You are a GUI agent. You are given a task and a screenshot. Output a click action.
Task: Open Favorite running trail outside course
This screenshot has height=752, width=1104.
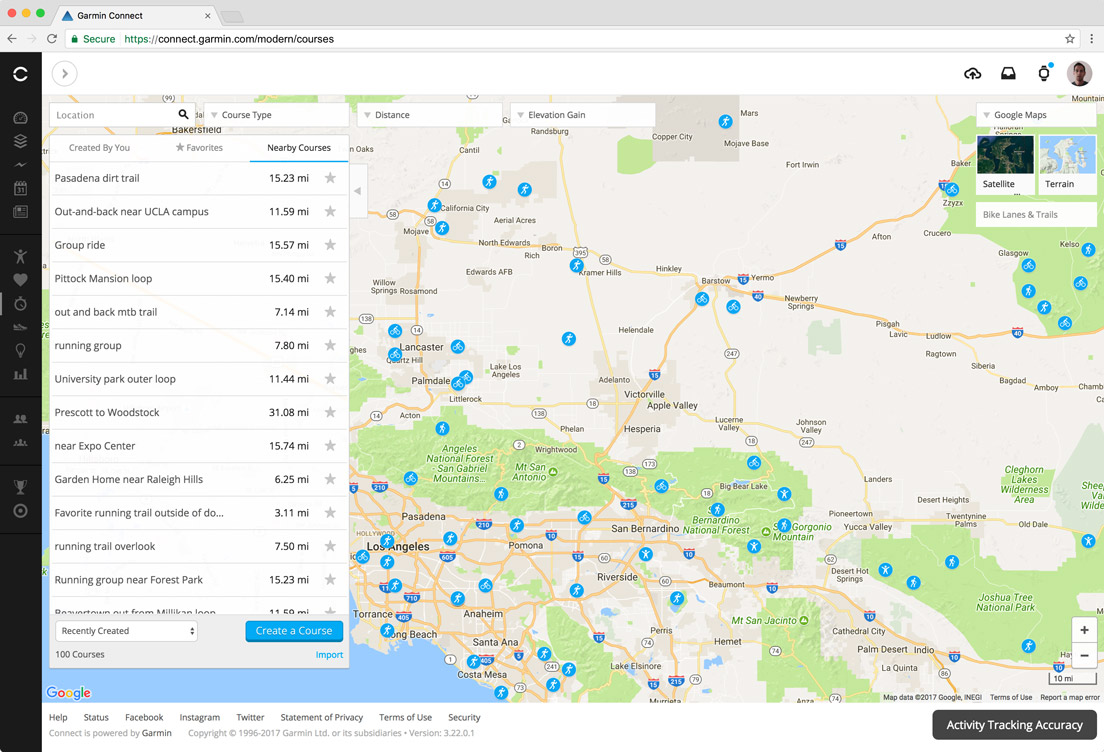pos(199,513)
